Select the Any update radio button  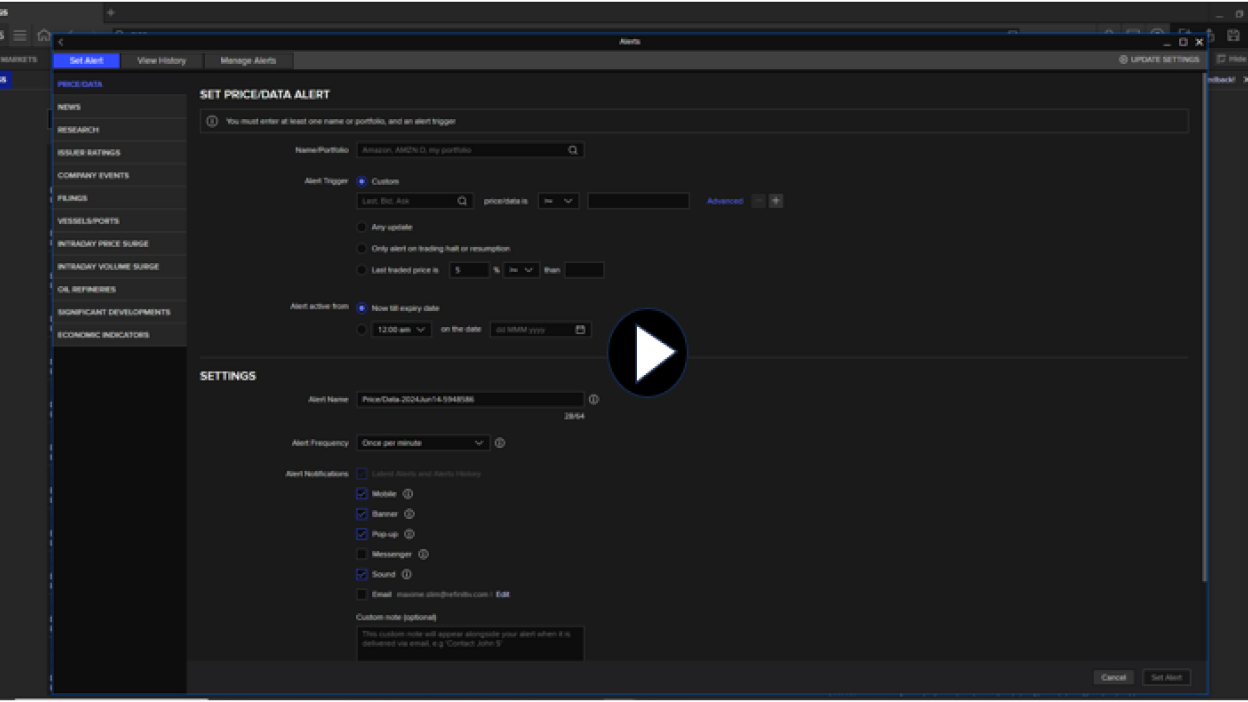(x=362, y=227)
